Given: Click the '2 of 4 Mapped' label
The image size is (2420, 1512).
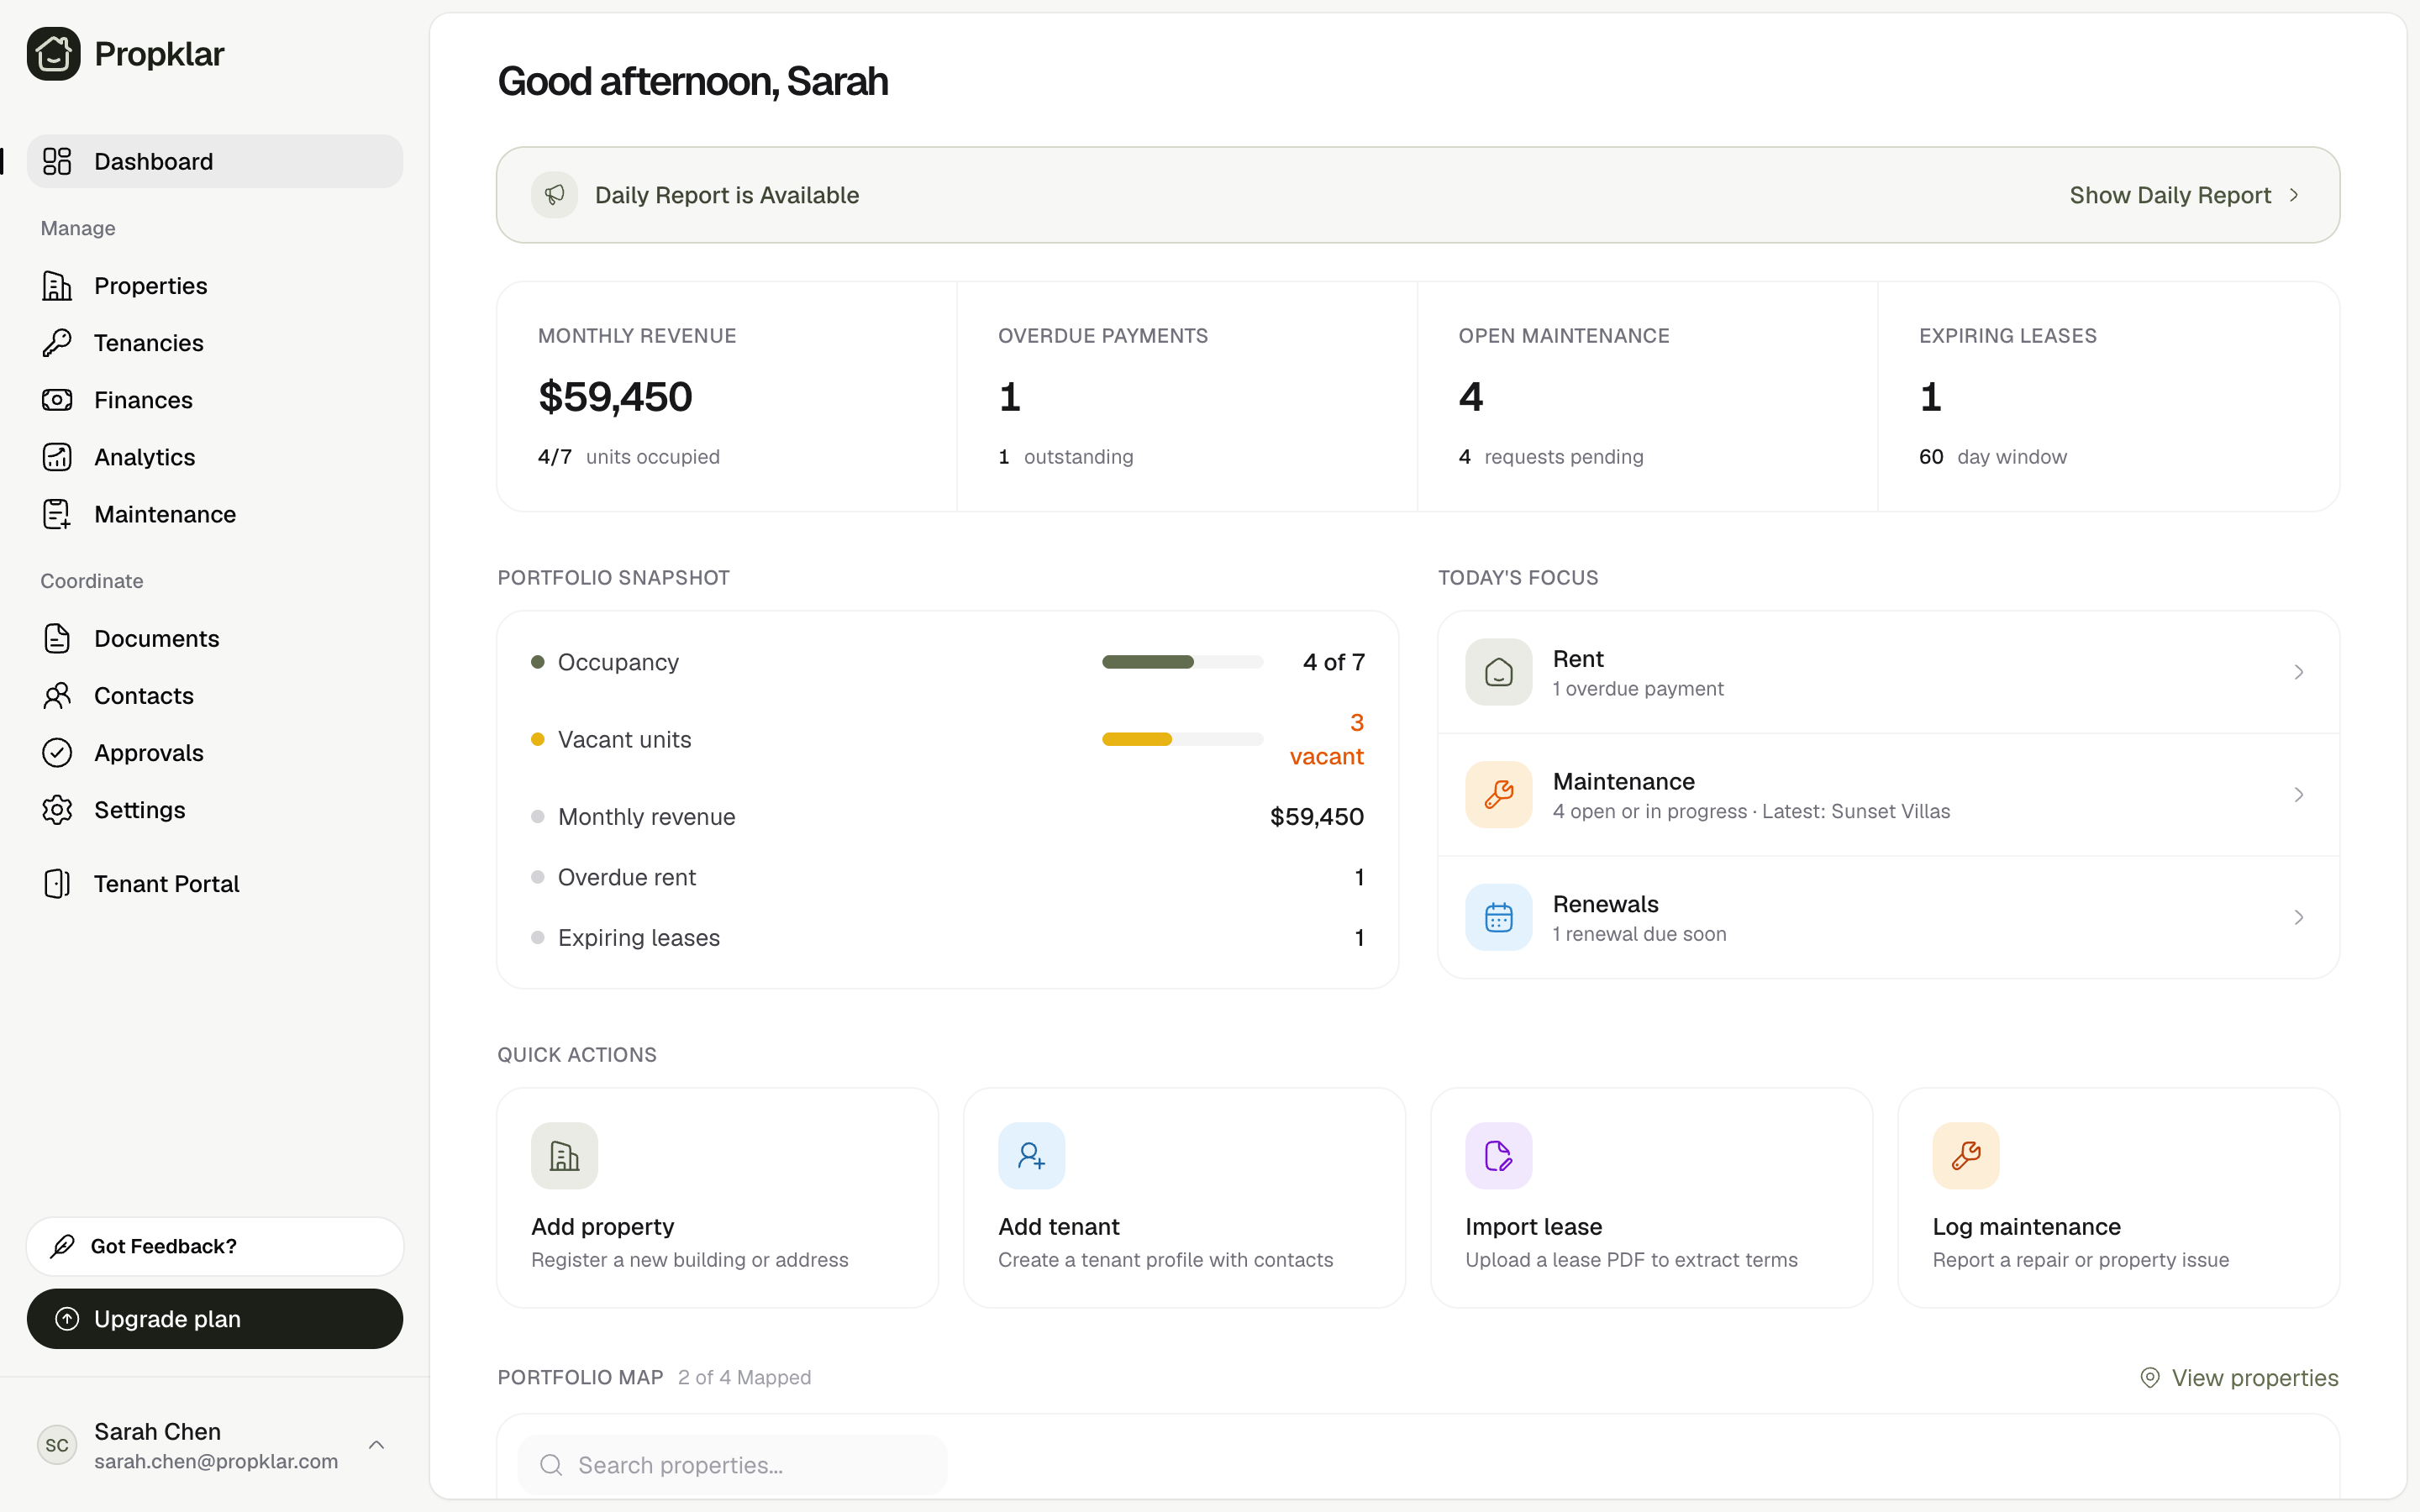Looking at the screenshot, I should (x=744, y=1378).
